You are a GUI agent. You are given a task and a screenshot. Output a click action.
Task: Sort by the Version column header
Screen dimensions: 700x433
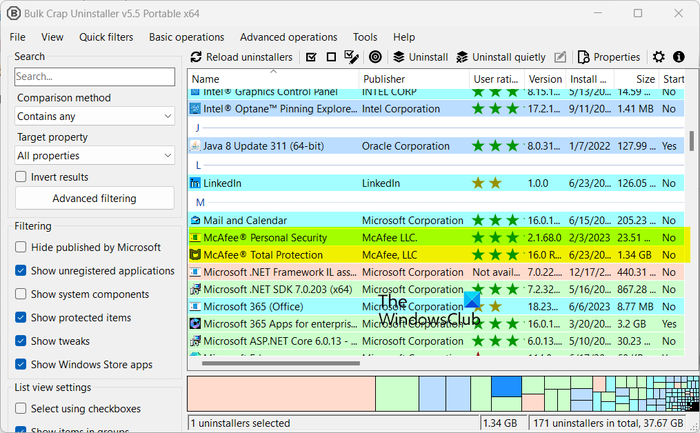tap(545, 79)
